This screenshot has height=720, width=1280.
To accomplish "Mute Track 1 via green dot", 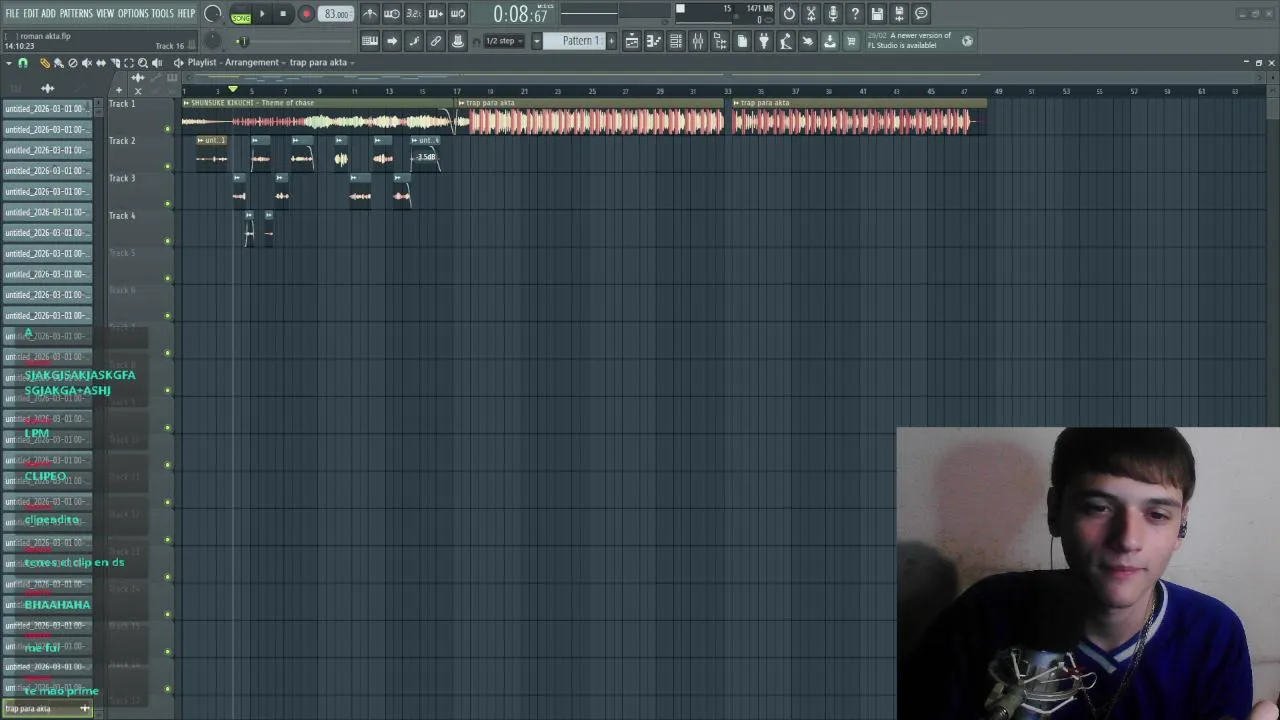I will click(167, 129).
